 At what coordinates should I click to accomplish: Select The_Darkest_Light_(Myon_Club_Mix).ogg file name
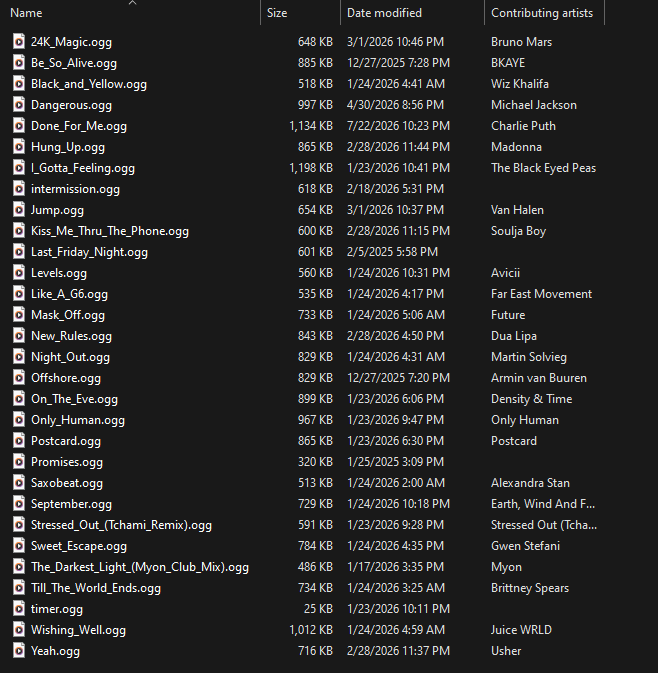click(x=140, y=567)
